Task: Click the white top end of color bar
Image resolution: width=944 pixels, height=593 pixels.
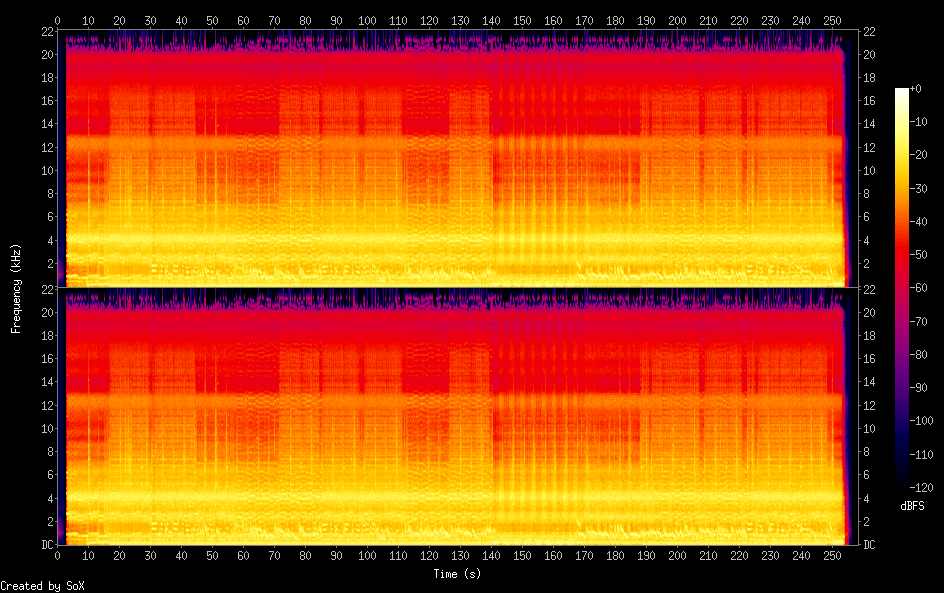Action: (x=902, y=92)
